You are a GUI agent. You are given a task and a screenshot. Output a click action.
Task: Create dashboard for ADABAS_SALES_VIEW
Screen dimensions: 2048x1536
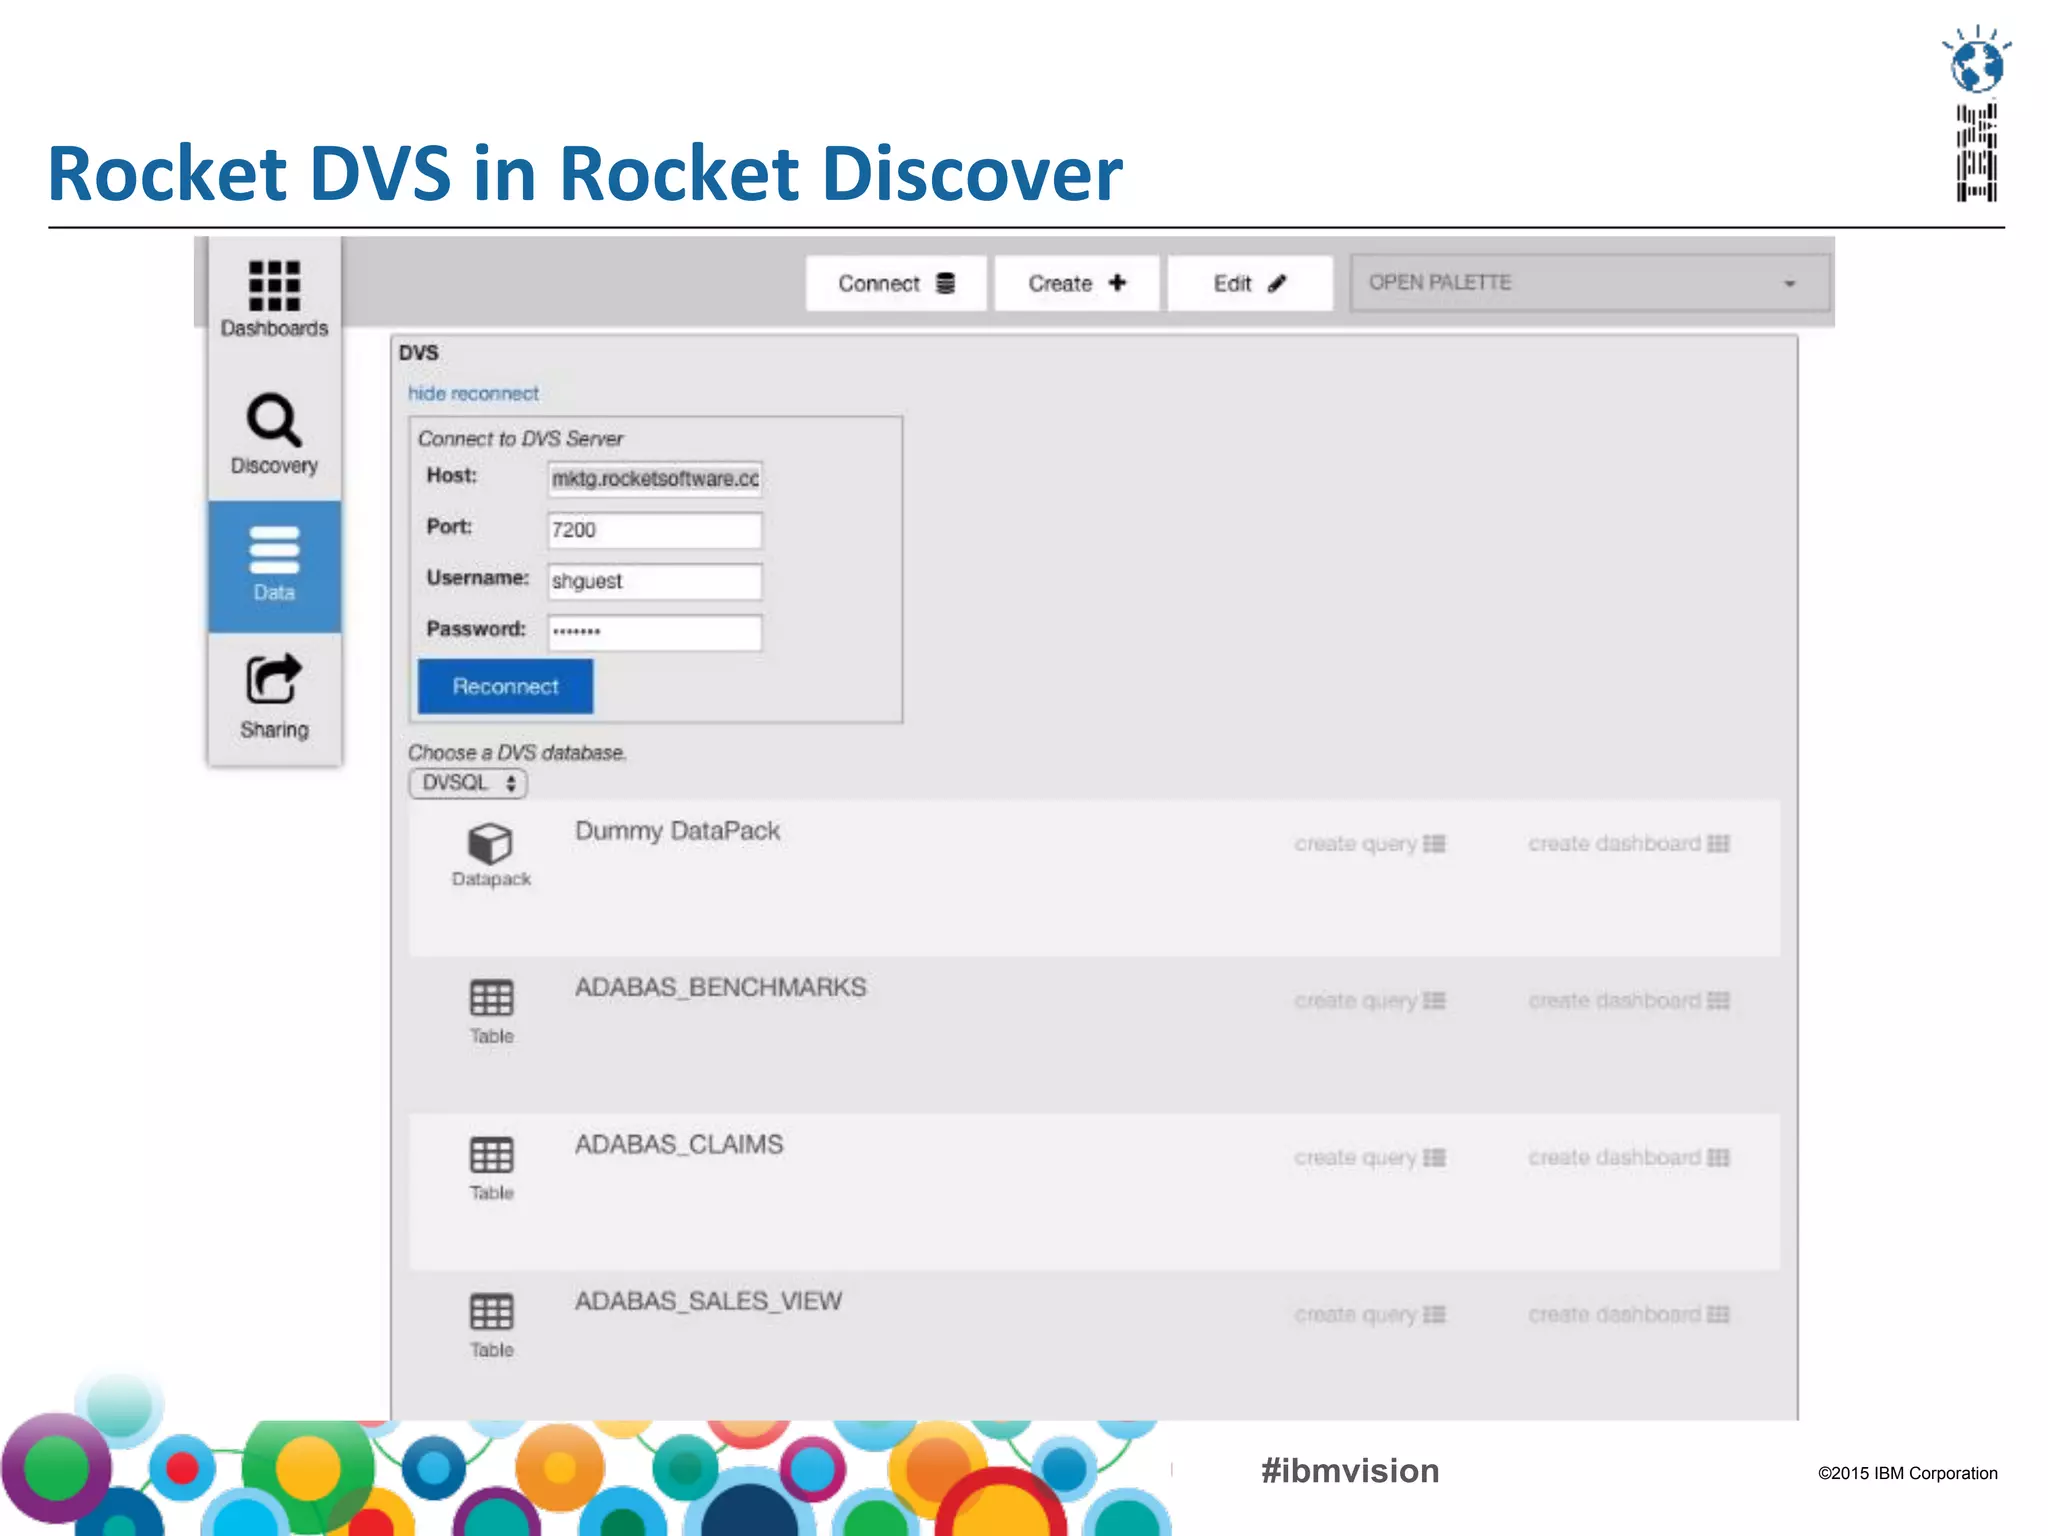tap(1629, 1315)
